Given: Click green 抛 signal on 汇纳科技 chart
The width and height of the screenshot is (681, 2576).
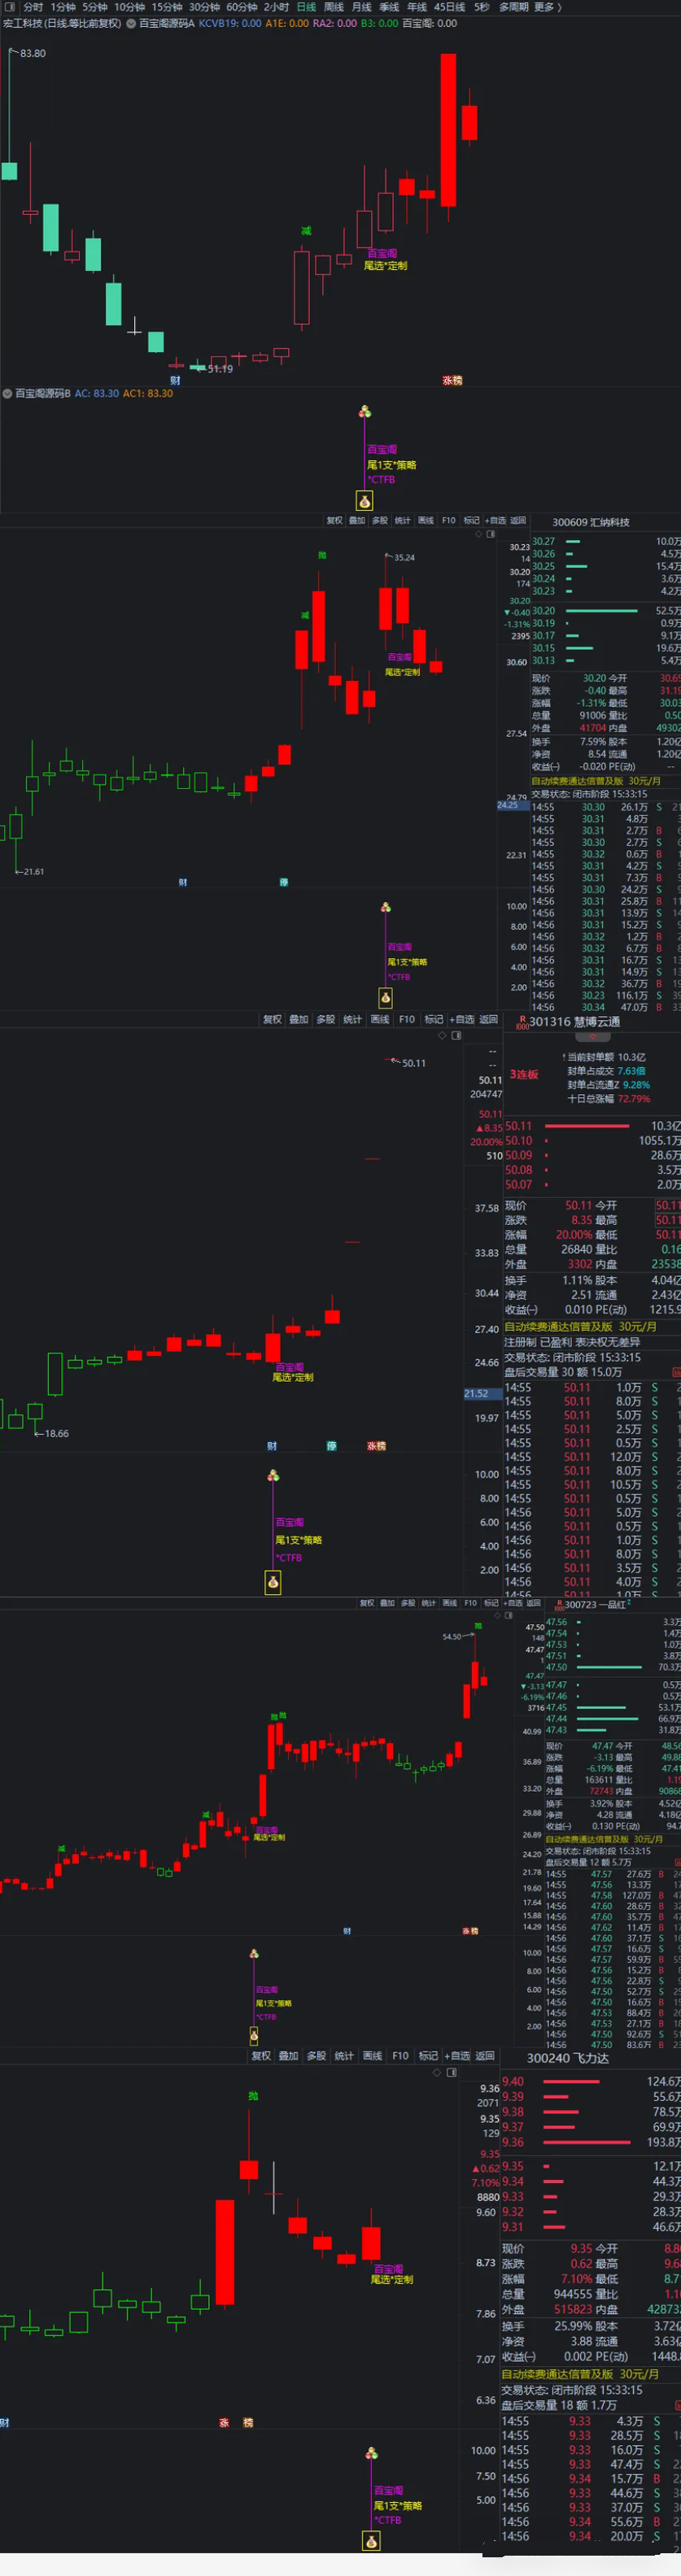Looking at the screenshot, I should [x=322, y=554].
